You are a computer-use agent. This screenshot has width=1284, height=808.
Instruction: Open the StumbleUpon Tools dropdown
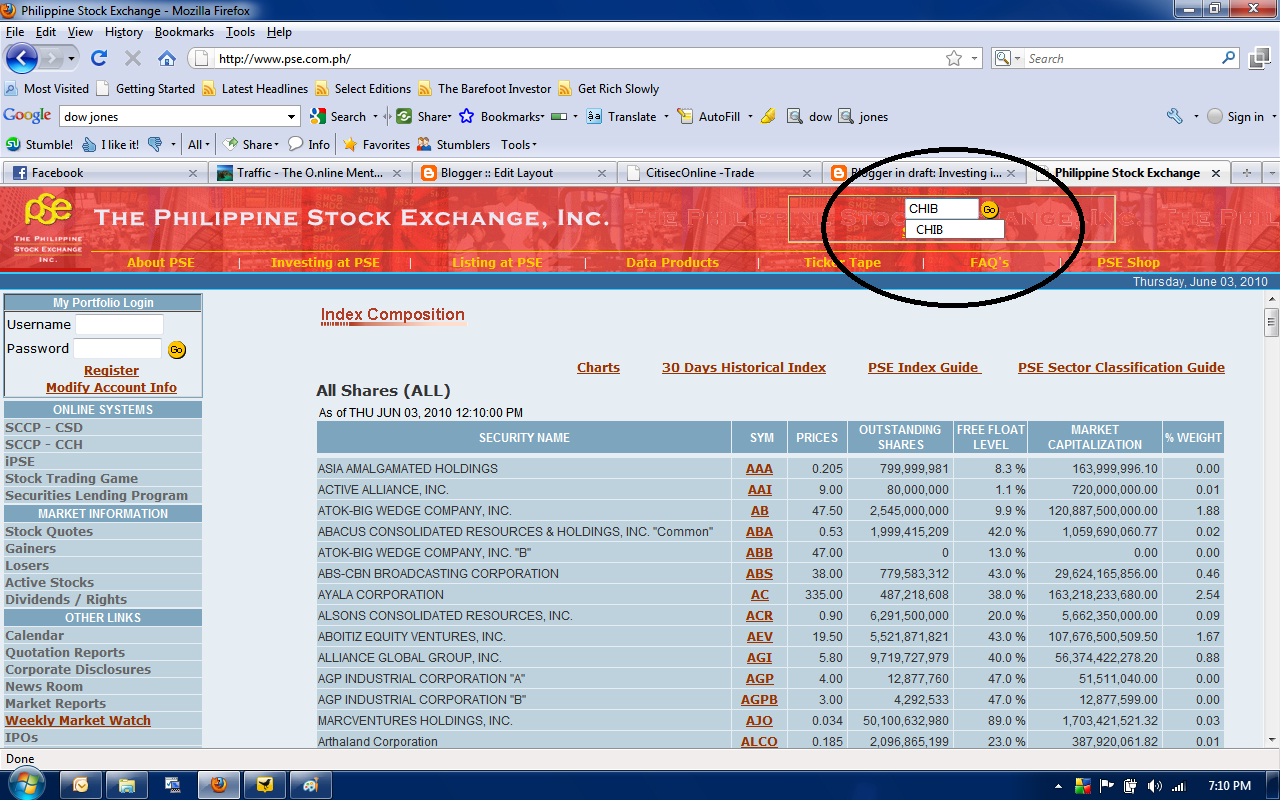519,144
